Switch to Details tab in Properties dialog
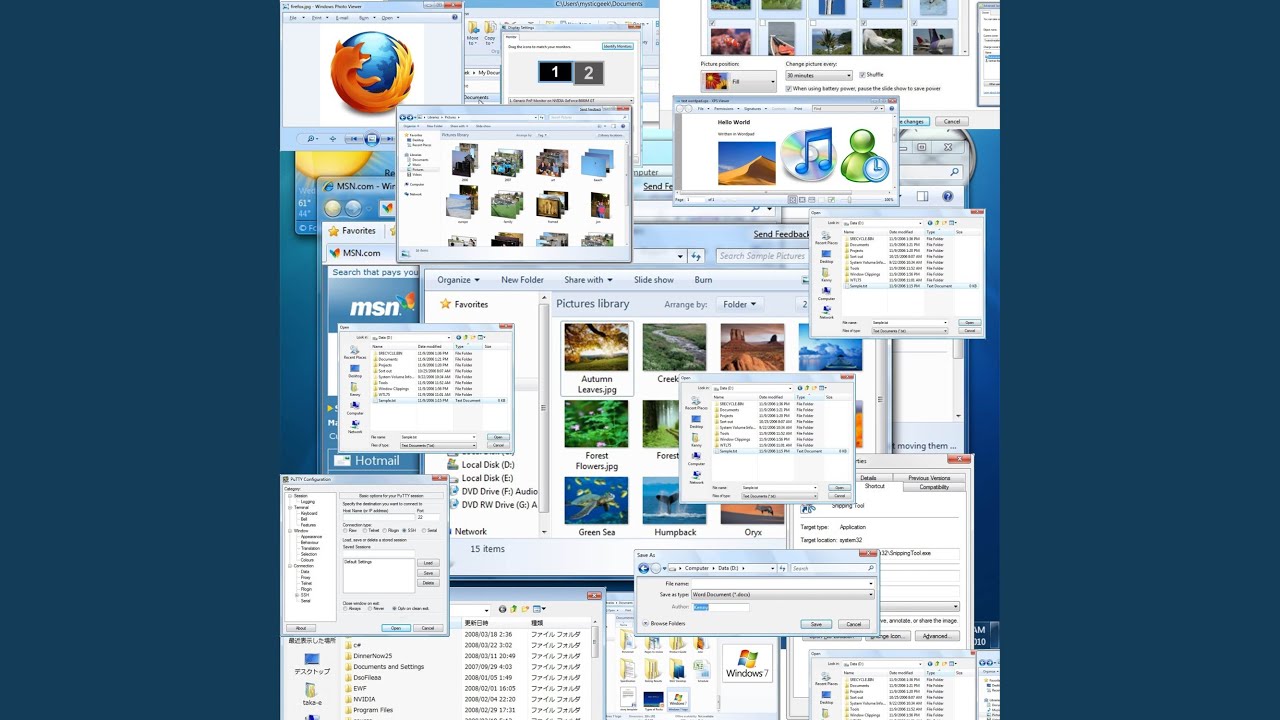Screen dimensions: 1280x720 tap(868, 478)
